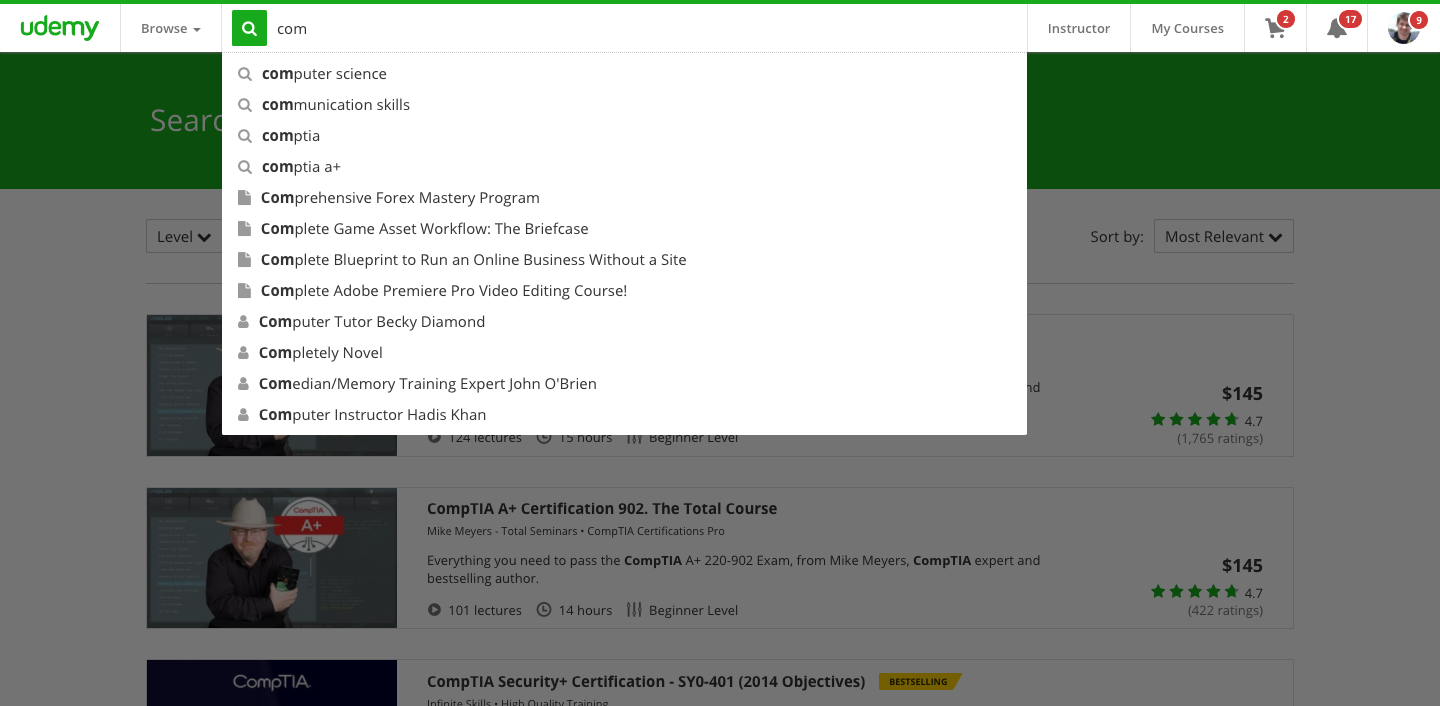1440x706 pixels.
Task: Click the person icon beside Computer Tutor Becky Diamond
Action: (x=243, y=322)
